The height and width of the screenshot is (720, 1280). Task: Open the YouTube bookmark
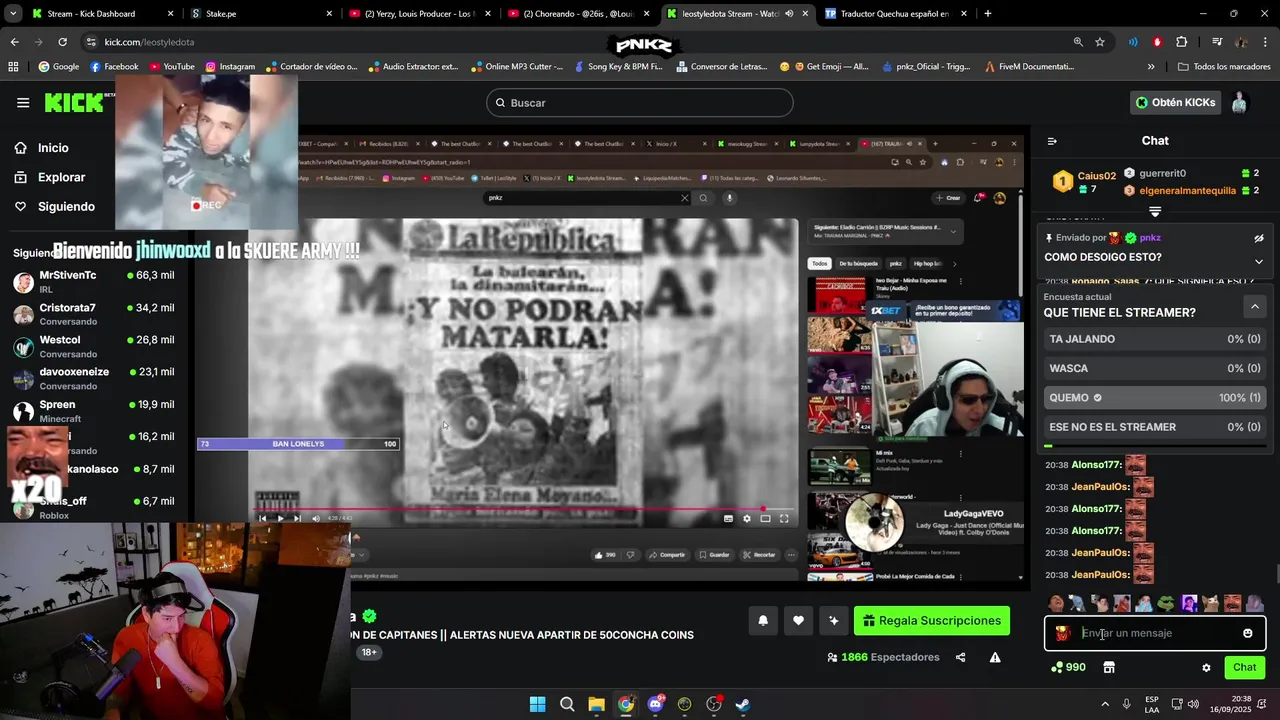(172, 67)
